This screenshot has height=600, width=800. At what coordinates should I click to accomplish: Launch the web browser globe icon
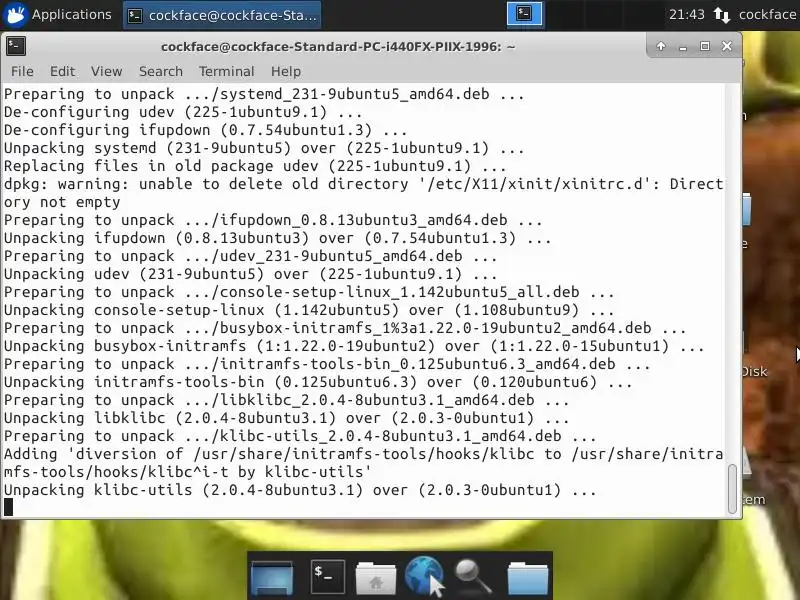[x=423, y=576]
